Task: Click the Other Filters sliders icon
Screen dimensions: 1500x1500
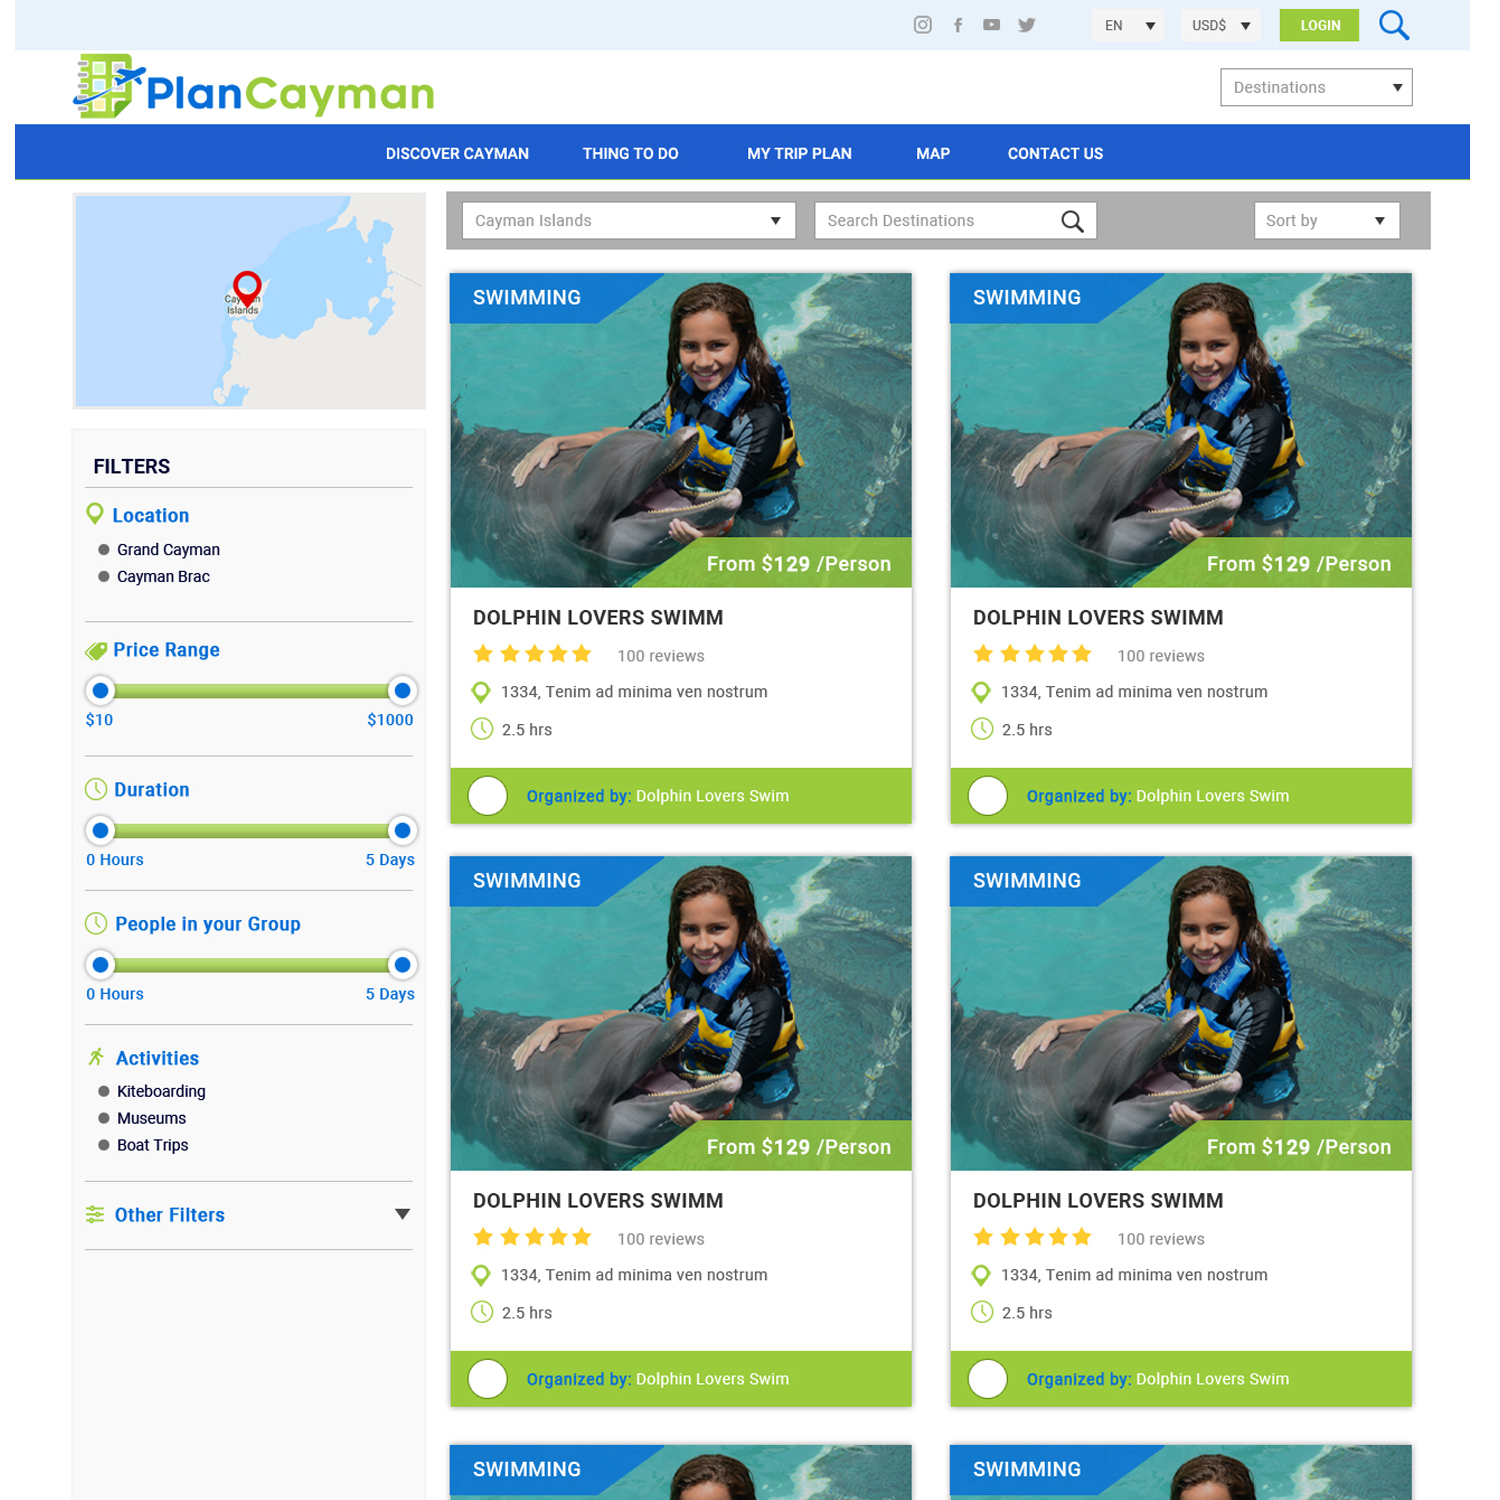Action: [x=95, y=1214]
